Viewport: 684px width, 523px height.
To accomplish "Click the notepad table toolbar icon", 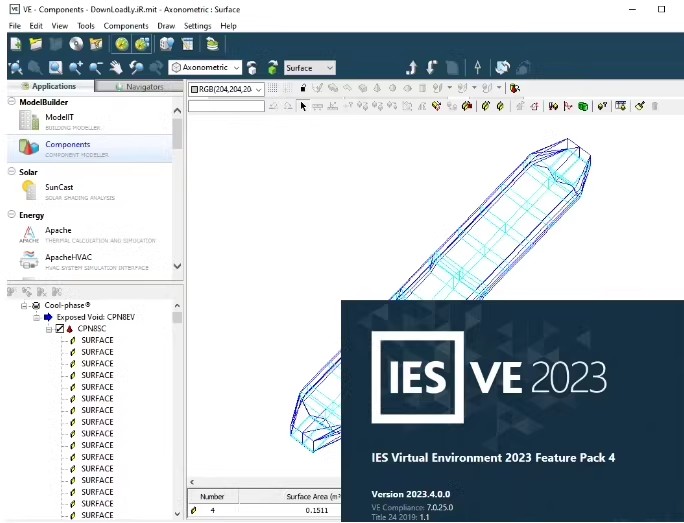I will [187, 44].
